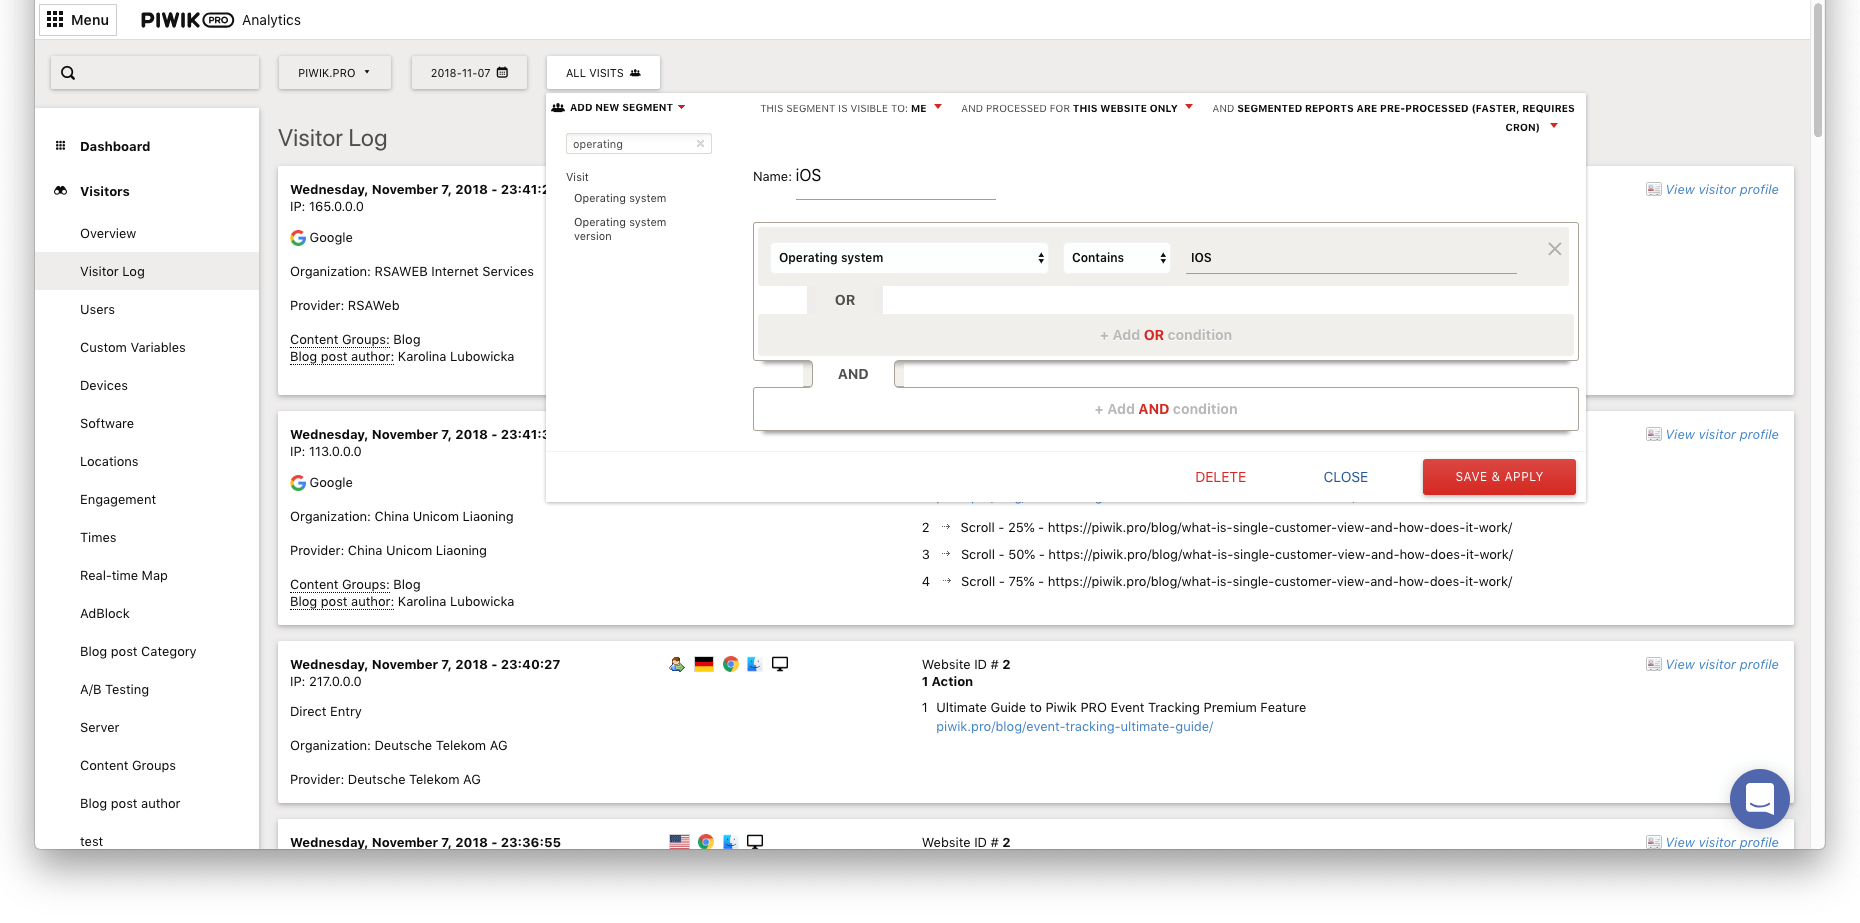Click SAVE & APPLY button
The height and width of the screenshot is (923, 1860).
(1498, 477)
